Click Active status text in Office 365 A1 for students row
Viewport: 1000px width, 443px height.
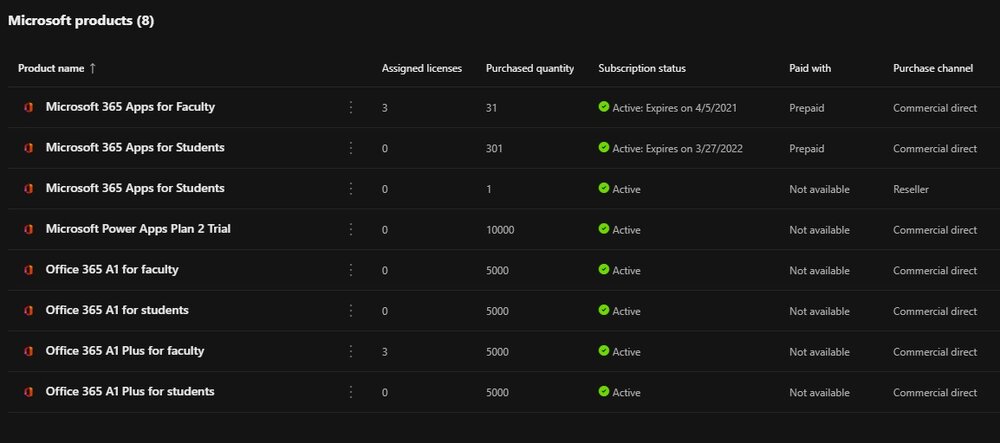coord(626,312)
